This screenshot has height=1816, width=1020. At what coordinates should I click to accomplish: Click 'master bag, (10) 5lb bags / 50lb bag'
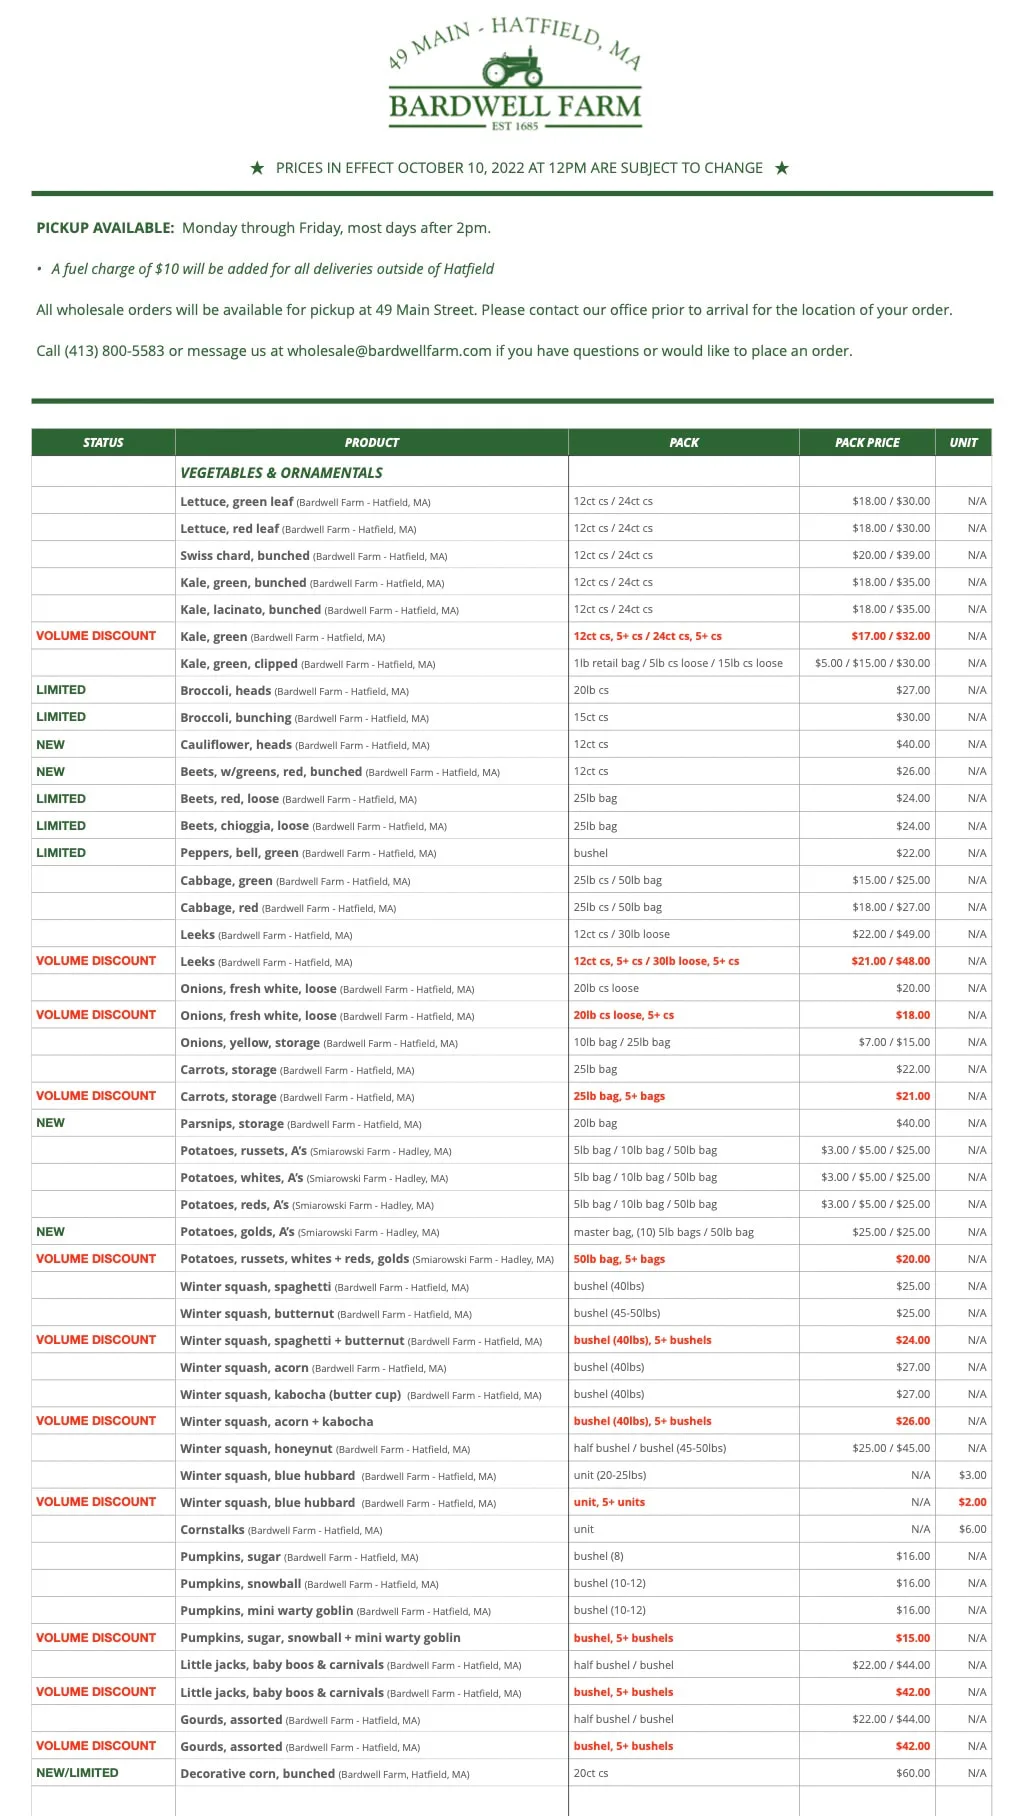pyautogui.click(x=664, y=1232)
